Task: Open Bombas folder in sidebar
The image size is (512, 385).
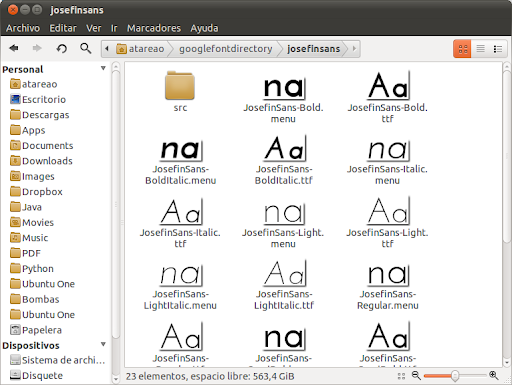Action: (34, 299)
